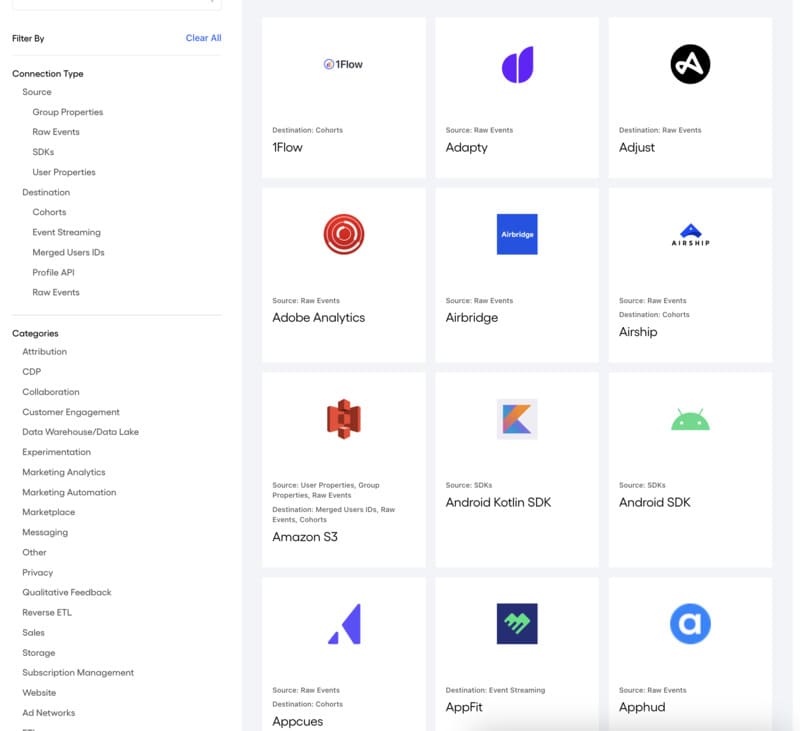
Task: Click the blue Airbridge logo
Action: 517,234
